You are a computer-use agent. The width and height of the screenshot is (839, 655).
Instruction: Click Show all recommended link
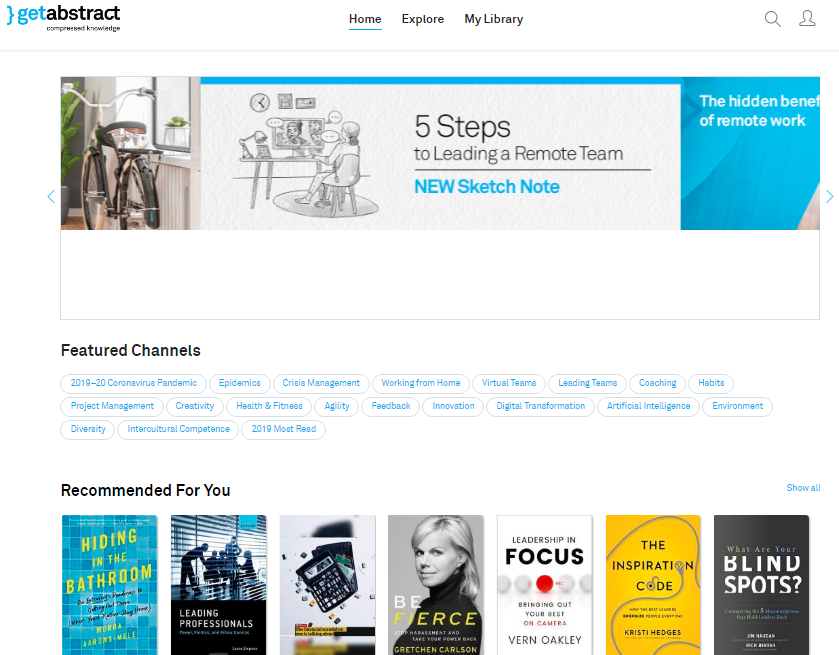point(803,488)
